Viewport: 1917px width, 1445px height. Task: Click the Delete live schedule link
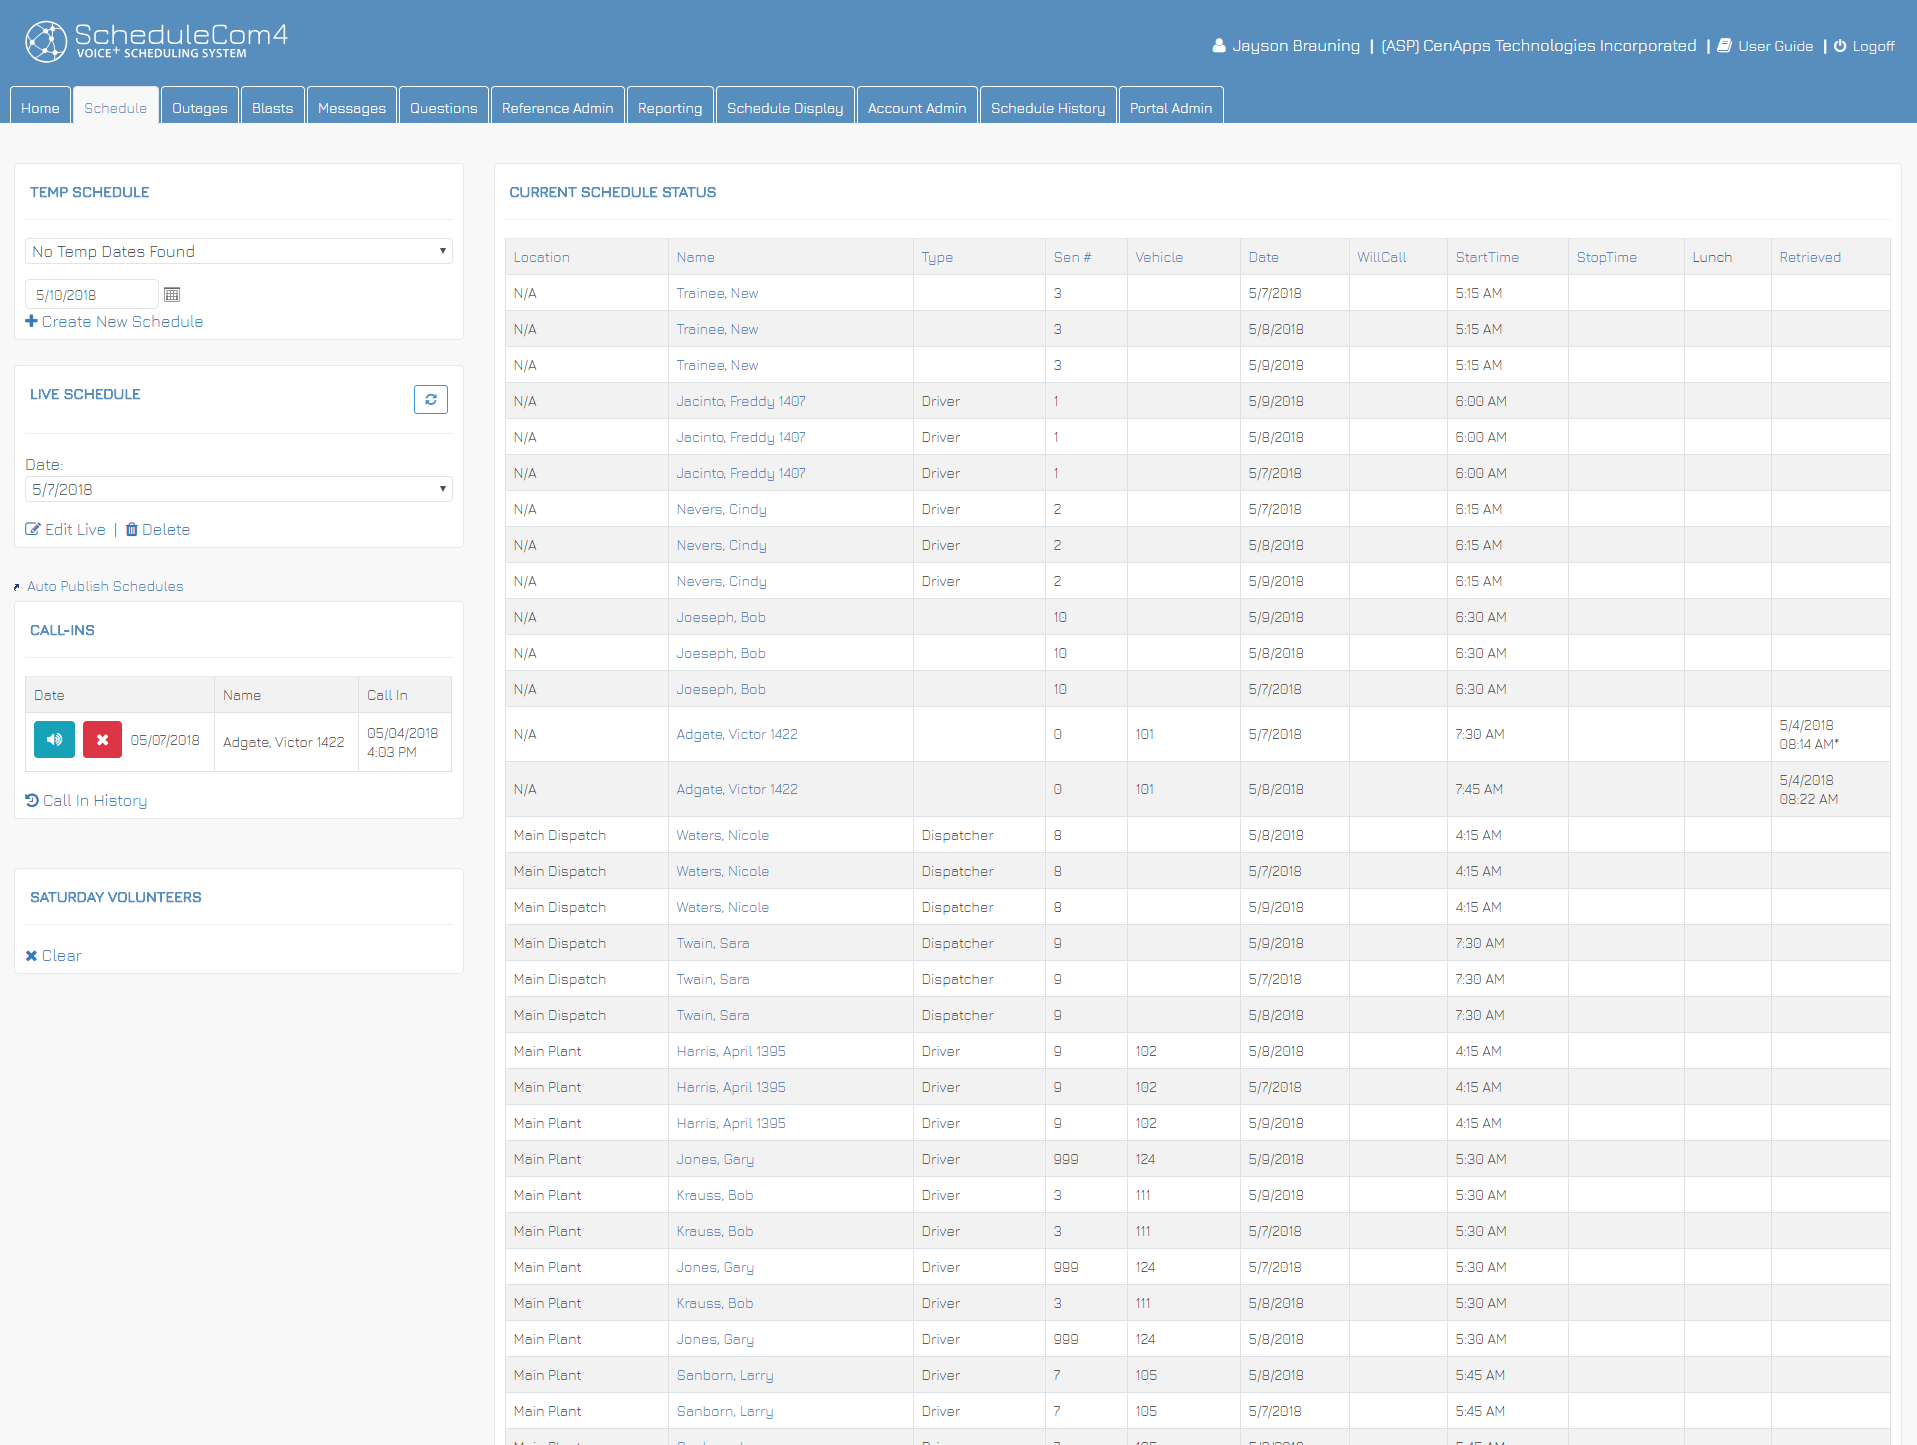click(166, 530)
